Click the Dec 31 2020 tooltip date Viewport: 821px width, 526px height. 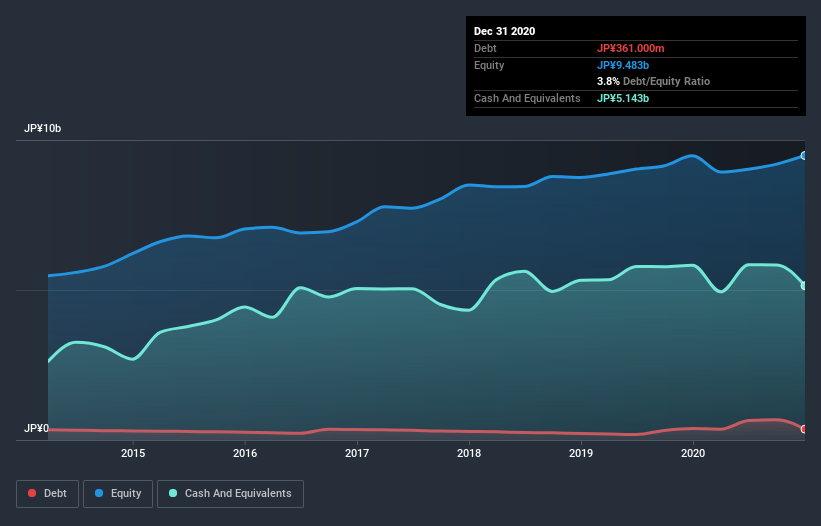pyautogui.click(x=505, y=31)
